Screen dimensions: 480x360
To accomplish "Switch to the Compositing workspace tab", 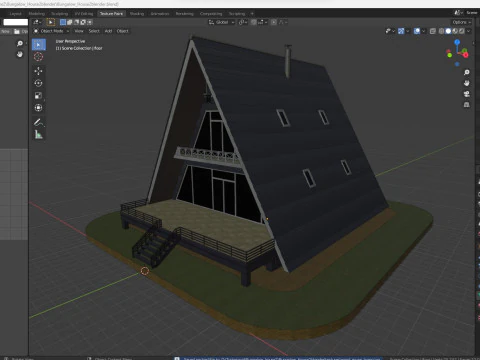I will click(x=211, y=14).
